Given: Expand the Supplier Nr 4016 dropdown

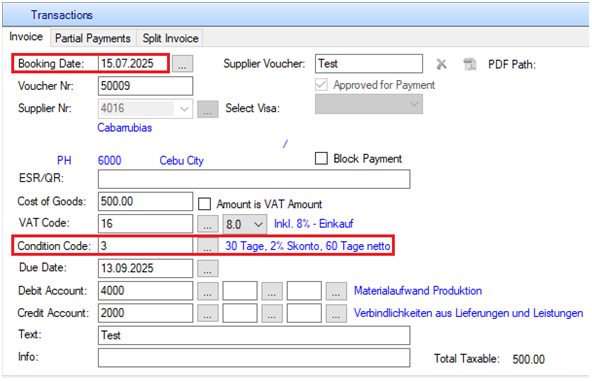Looking at the screenshot, I should pos(184,109).
